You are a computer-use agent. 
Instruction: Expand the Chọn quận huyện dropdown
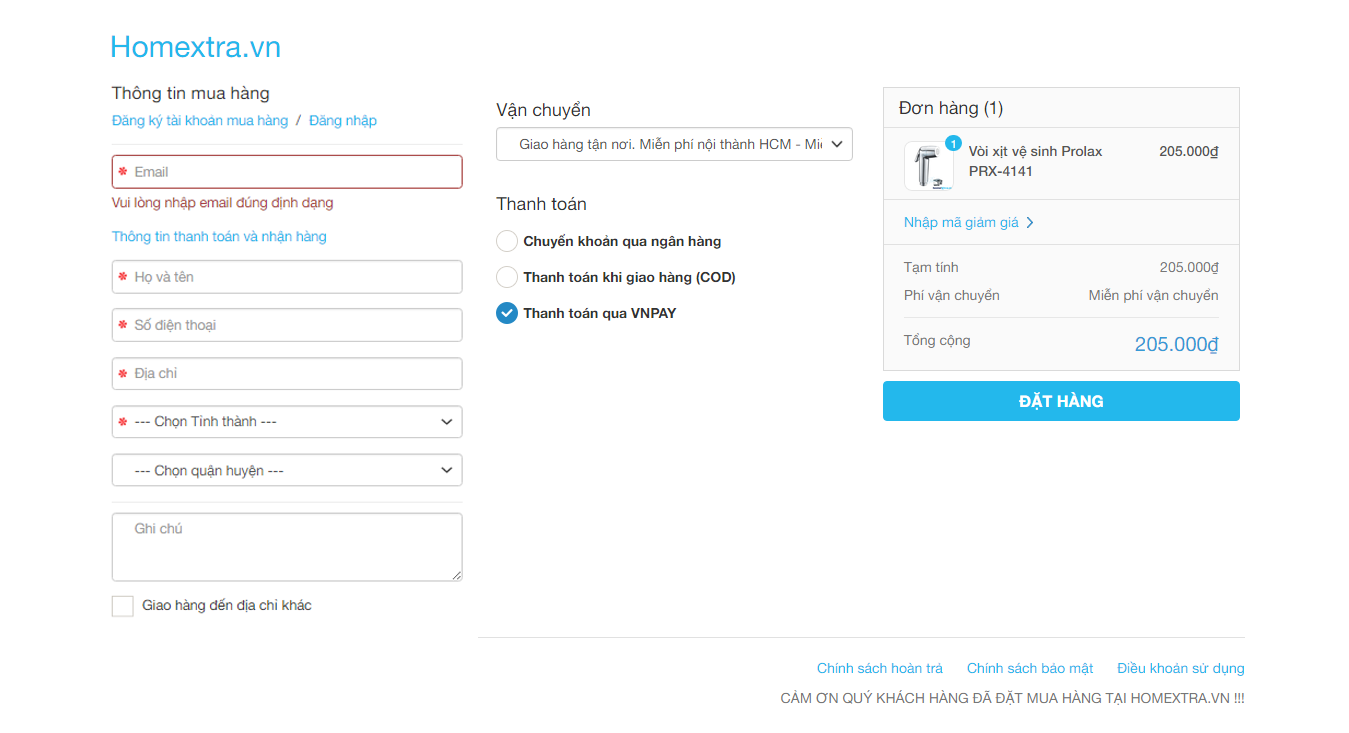click(287, 470)
